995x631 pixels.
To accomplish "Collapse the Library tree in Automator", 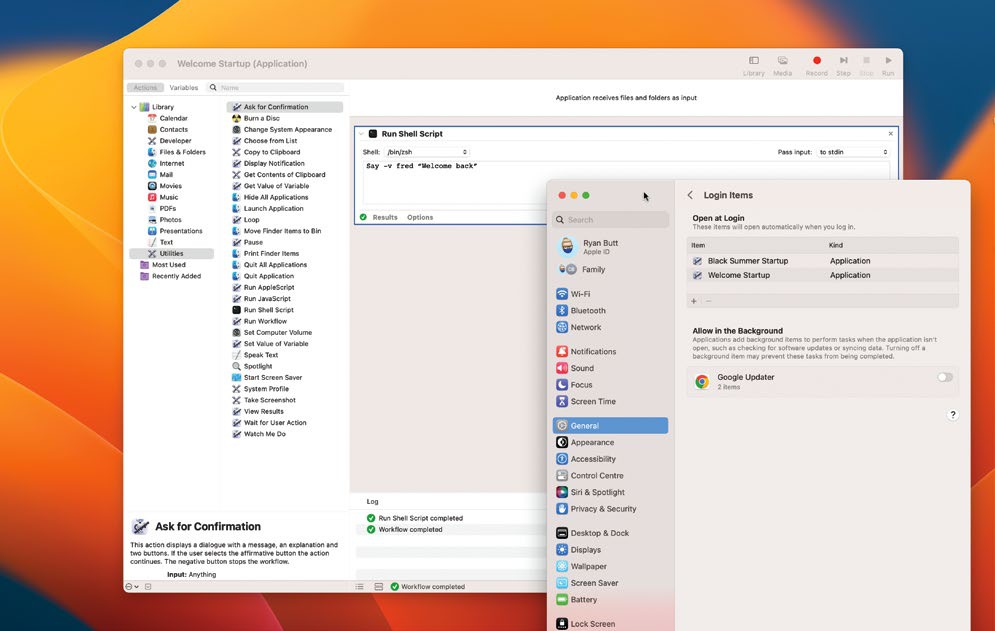I will point(134,107).
